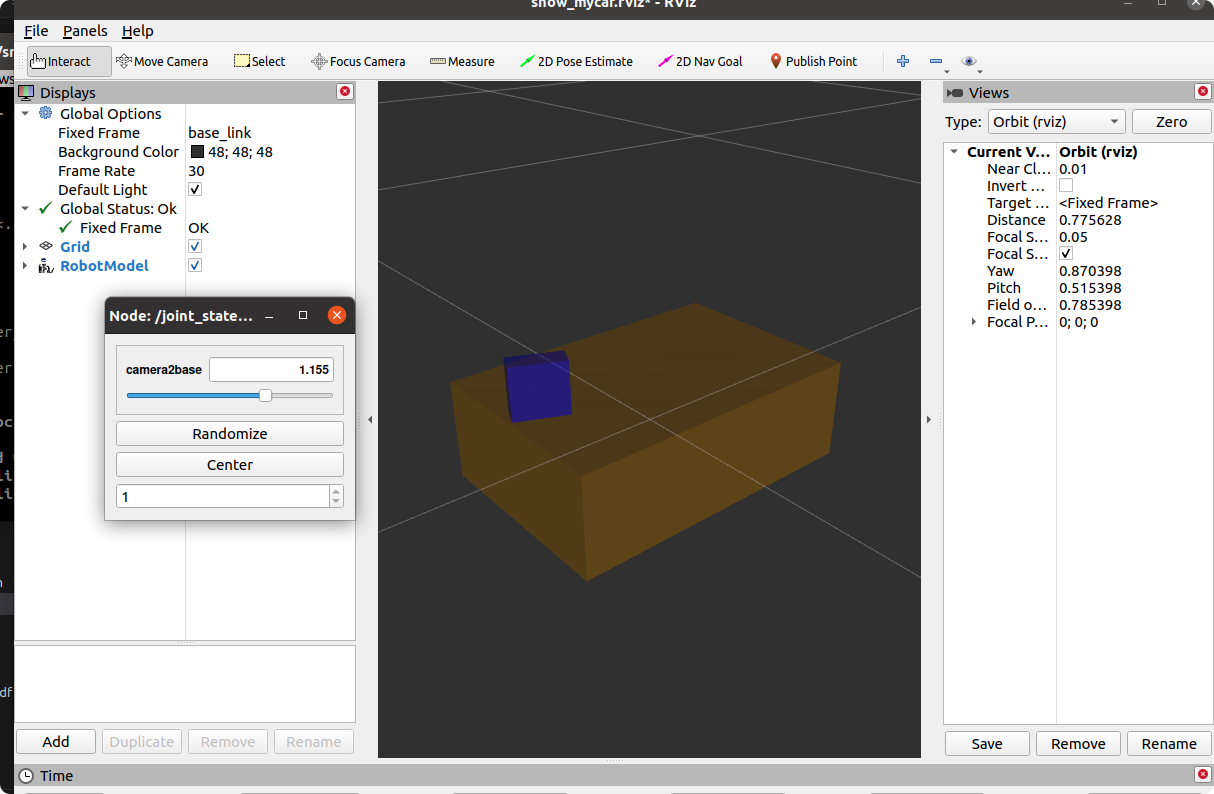Click the Yaw value 0.870398
Viewport: 1214px width, 794px height.
pos(1090,271)
